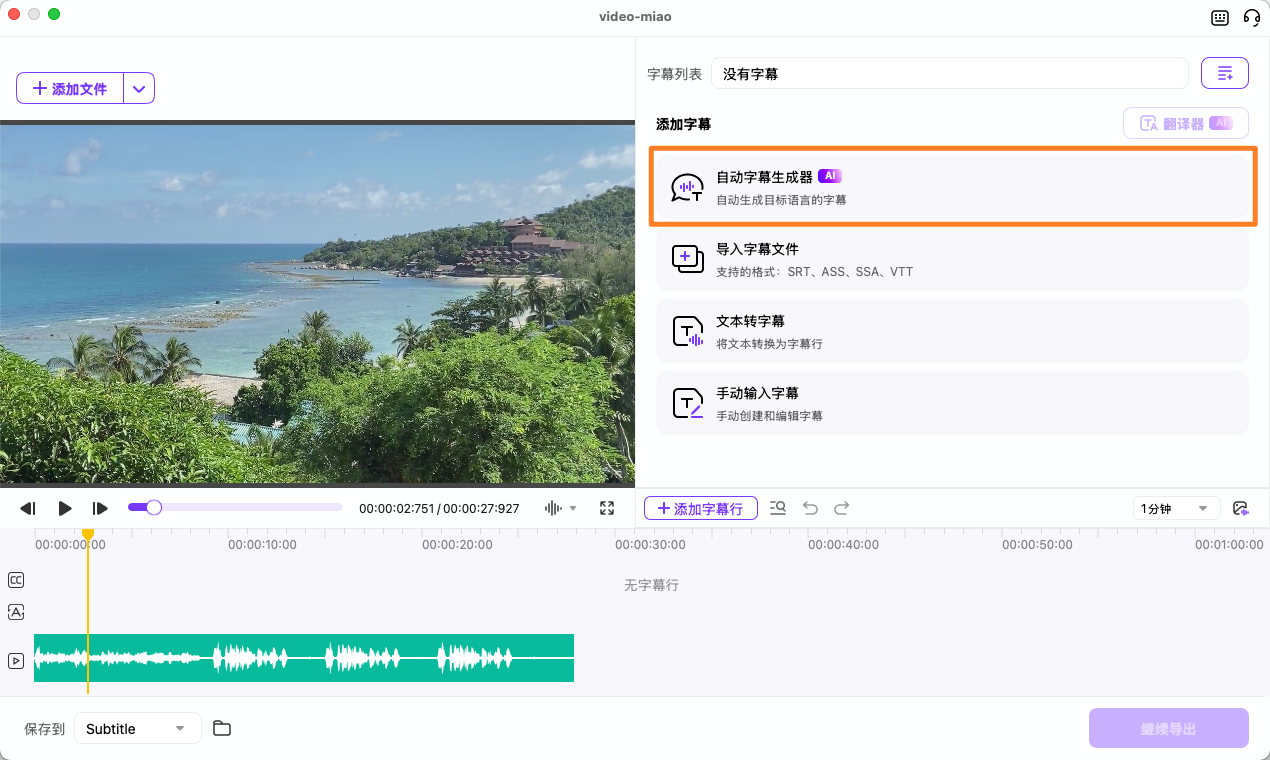Play the video preview

click(x=65, y=508)
